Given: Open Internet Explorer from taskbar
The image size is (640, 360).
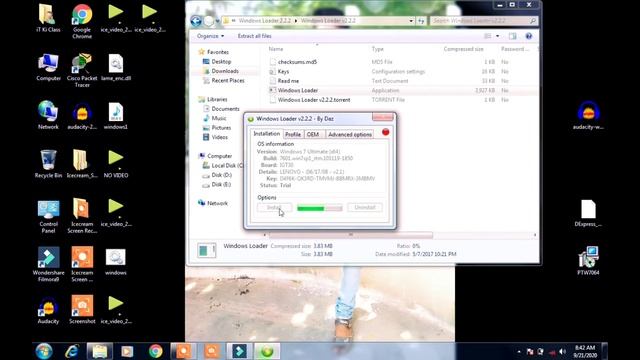Looking at the screenshot, I should click(x=71, y=351).
